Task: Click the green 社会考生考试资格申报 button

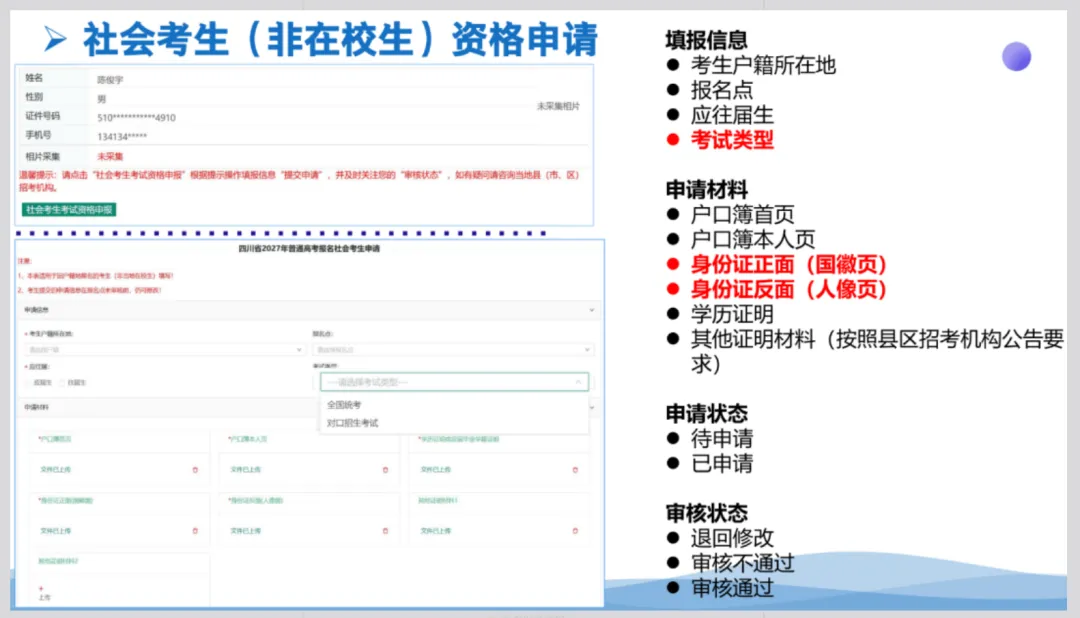Action: coord(69,209)
